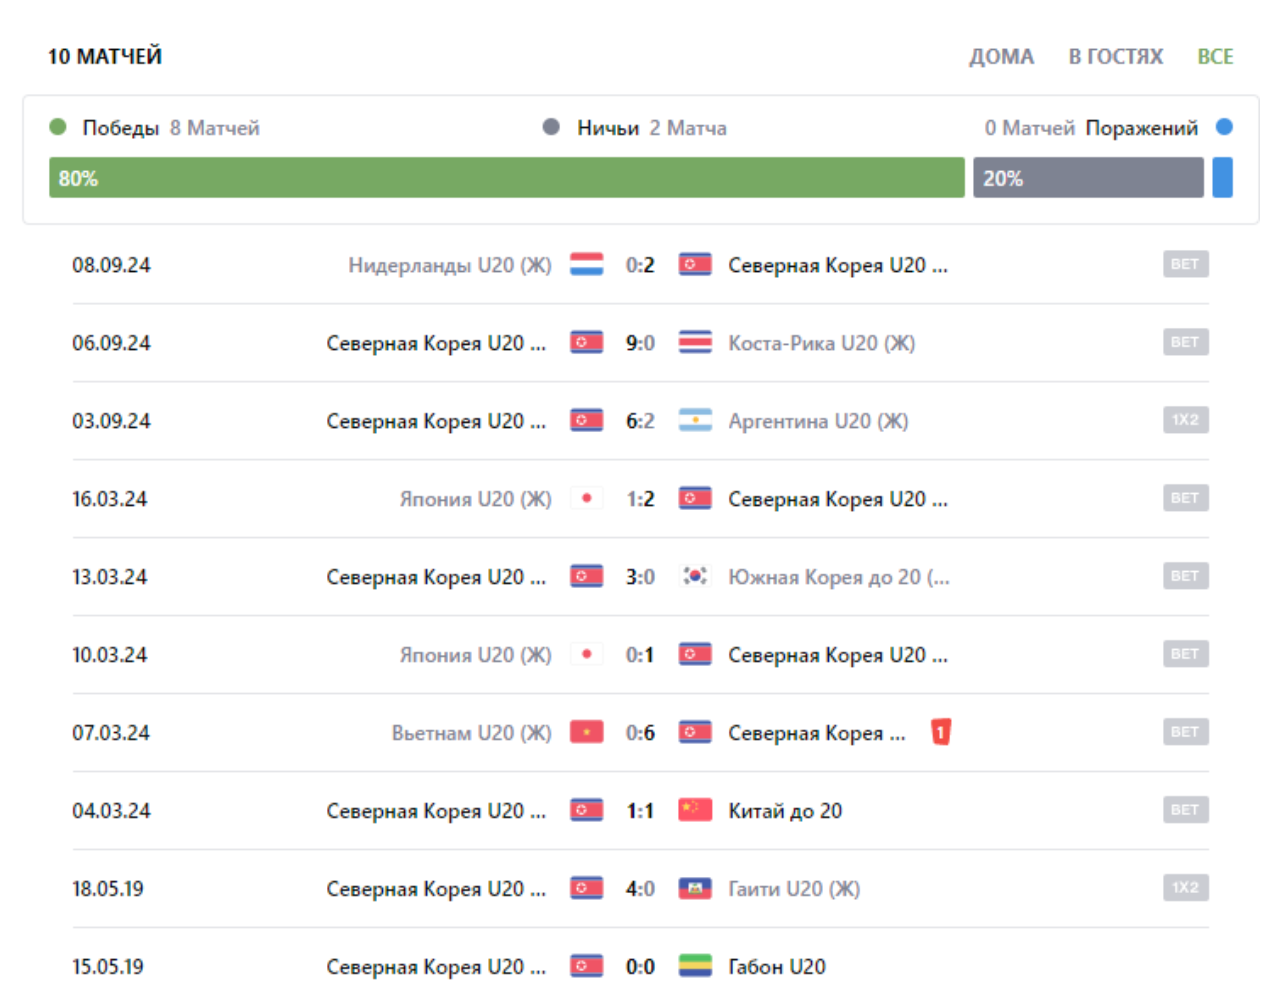The image size is (1272, 1006).
Task: Switch to the ДОМА filter tab
Action: (1001, 57)
